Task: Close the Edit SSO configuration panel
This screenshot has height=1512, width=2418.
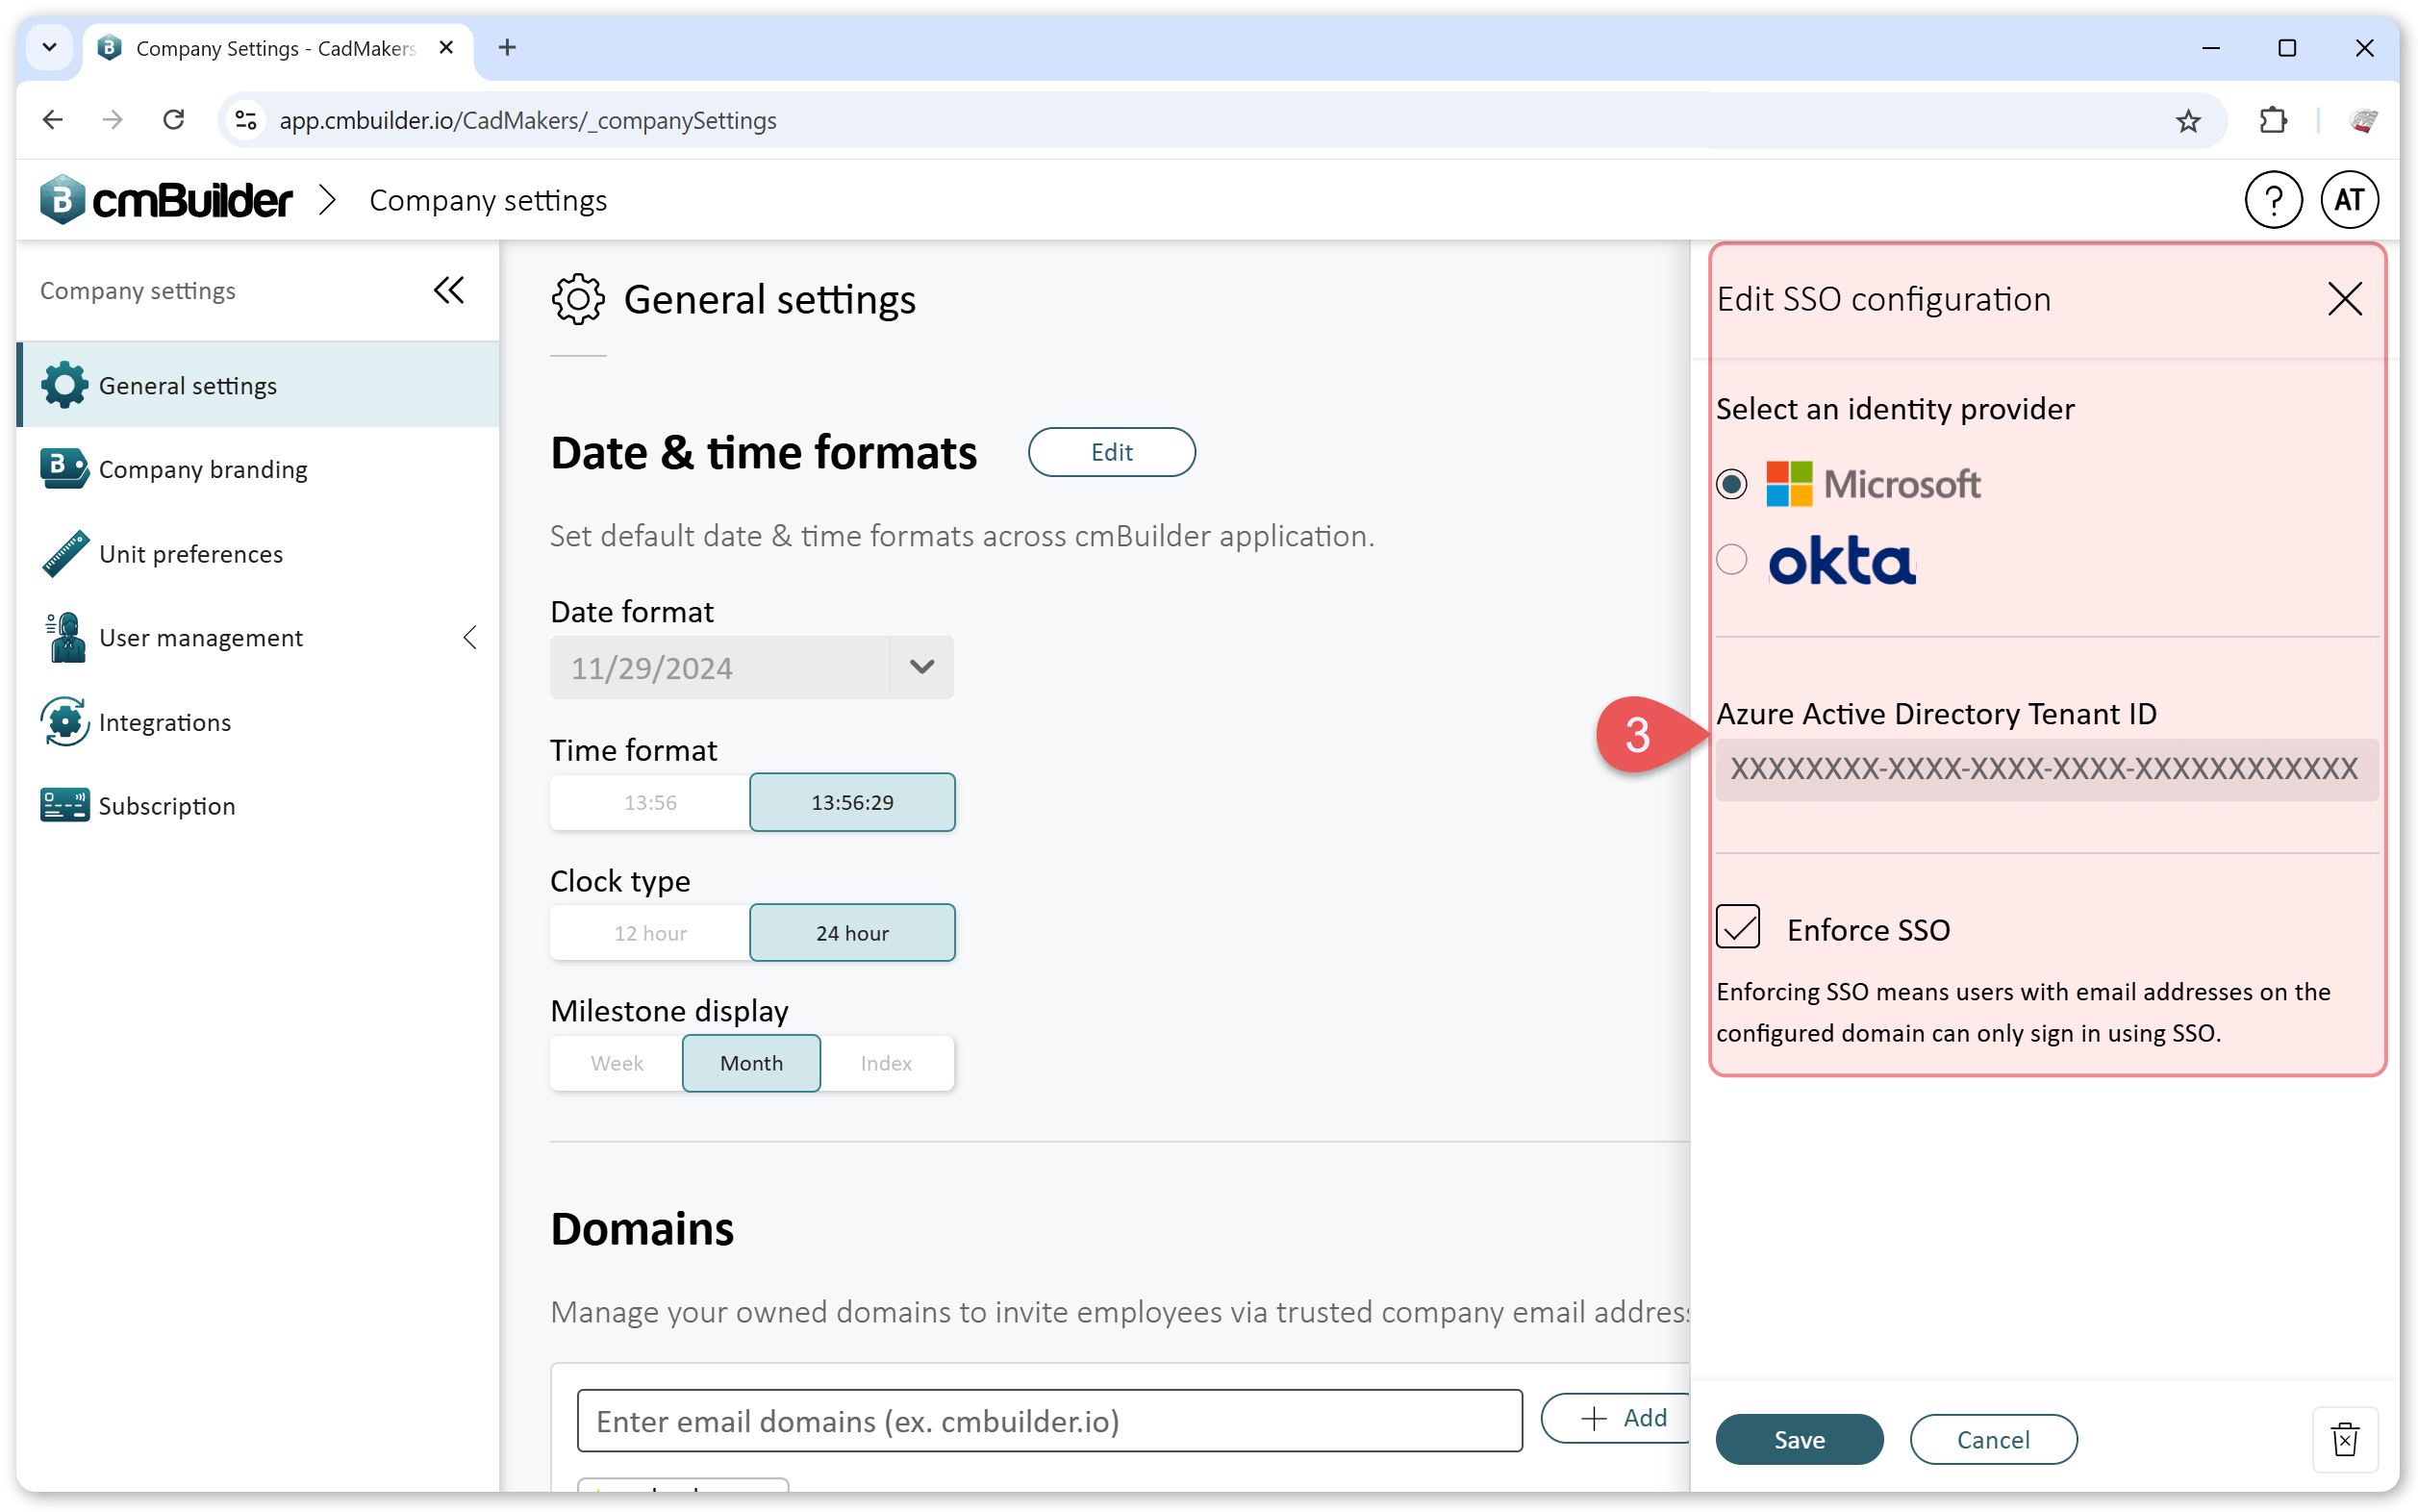Action: [2344, 298]
